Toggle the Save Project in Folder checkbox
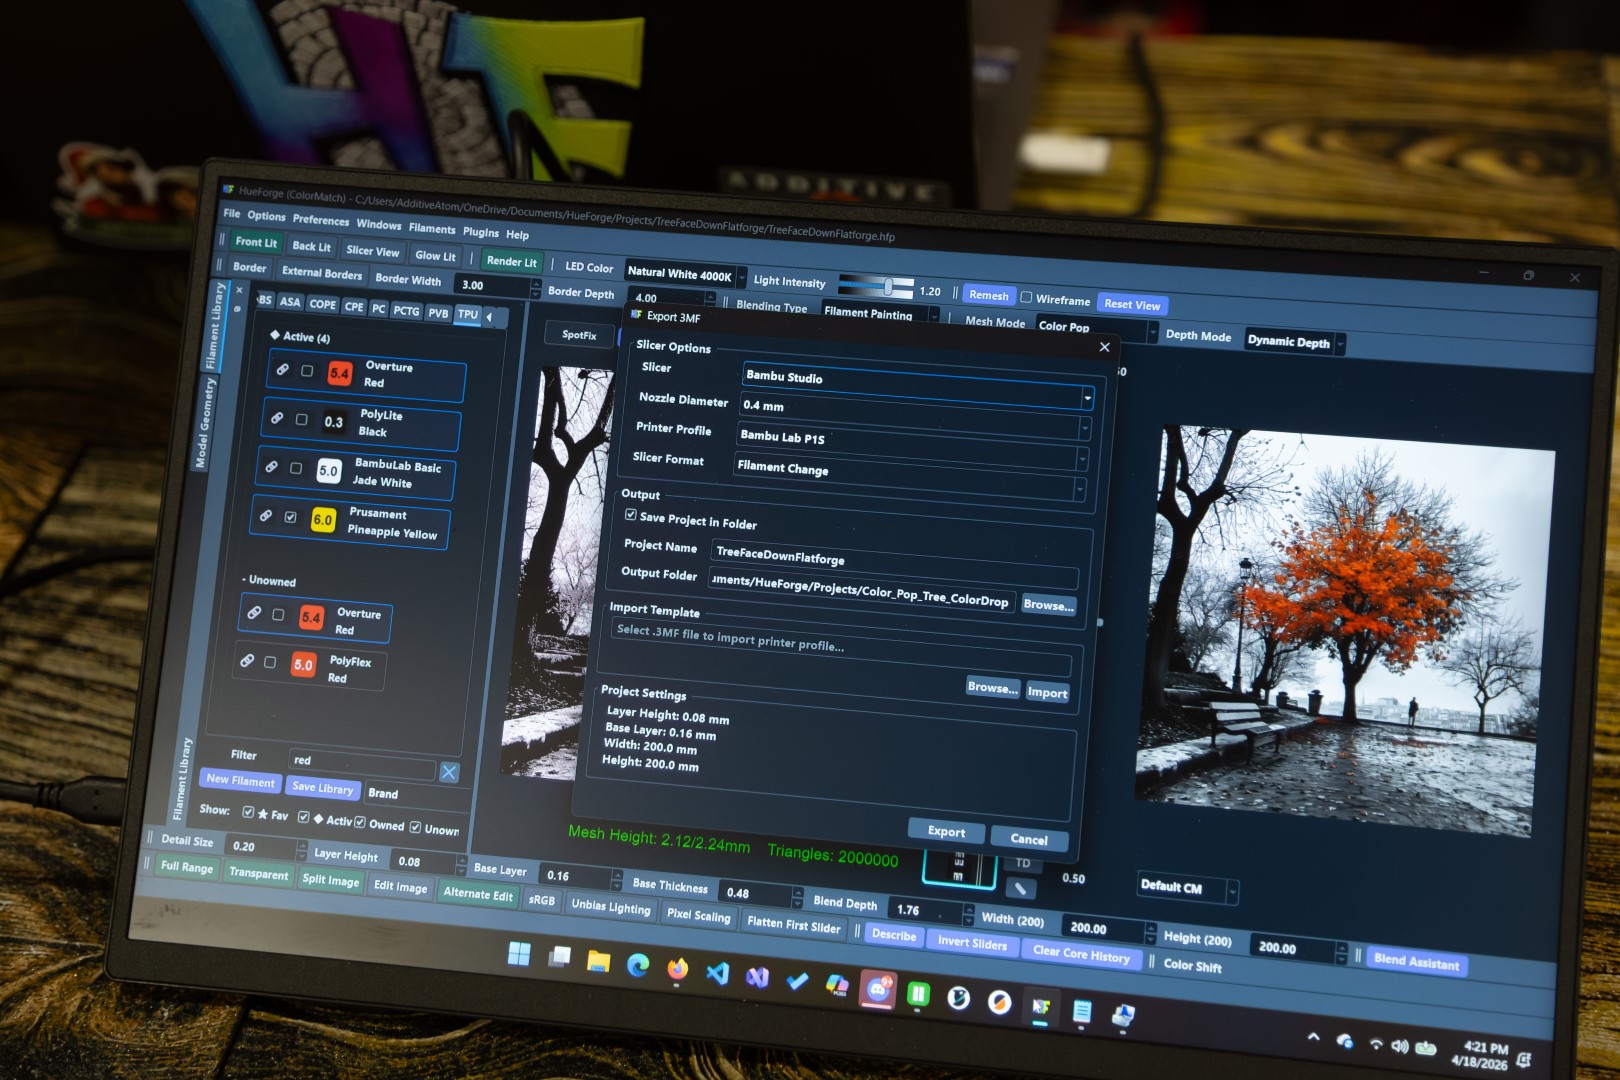This screenshot has height=1080, width=1620. pos(631,515)
